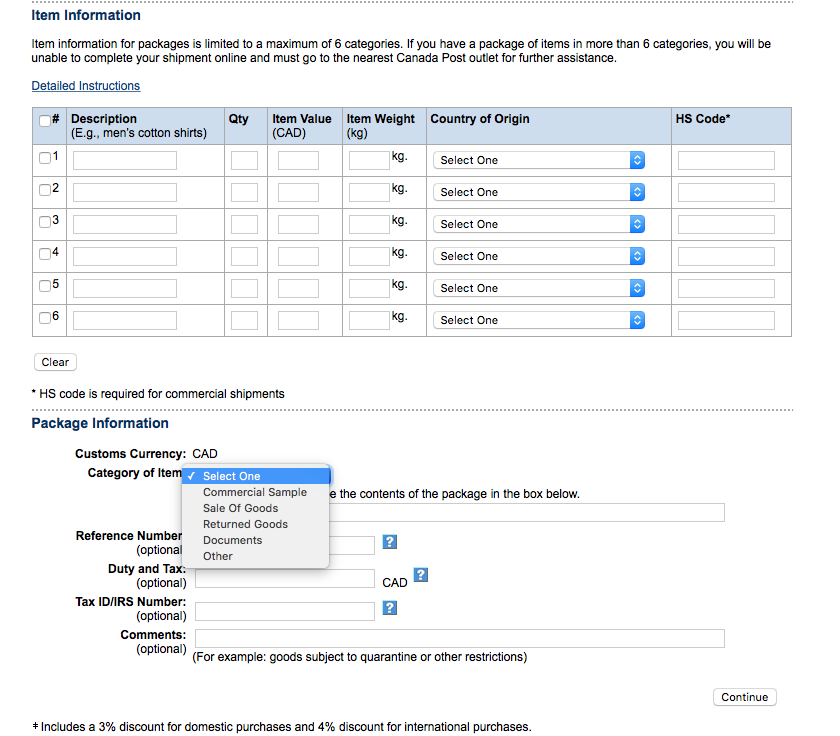Choose Sale Of Goods category
Viewport: 840px width, 736px height.
[x=256, y=508]
